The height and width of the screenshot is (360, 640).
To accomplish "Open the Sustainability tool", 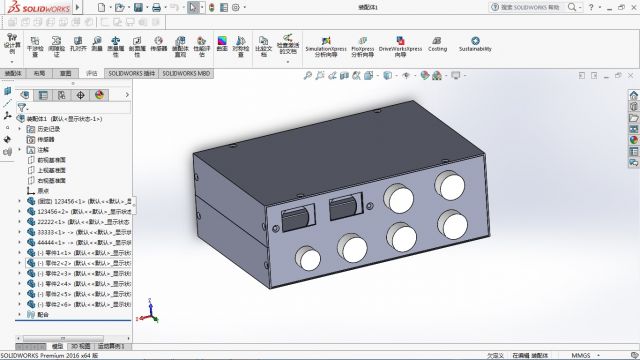I will (475, 44).
